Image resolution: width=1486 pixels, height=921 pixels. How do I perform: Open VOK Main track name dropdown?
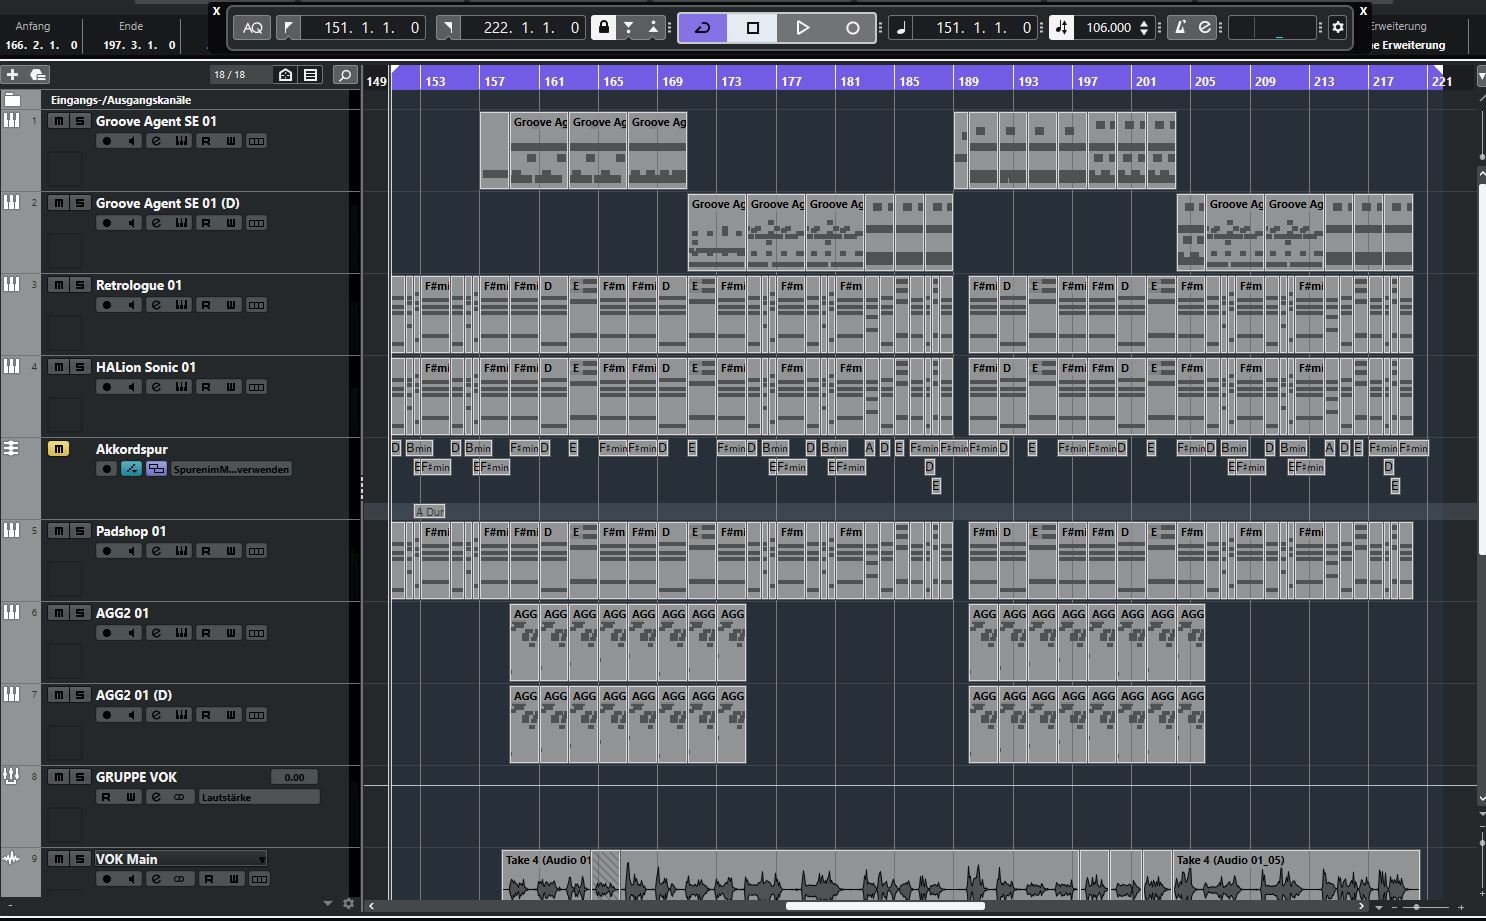(x=262, y=859)
